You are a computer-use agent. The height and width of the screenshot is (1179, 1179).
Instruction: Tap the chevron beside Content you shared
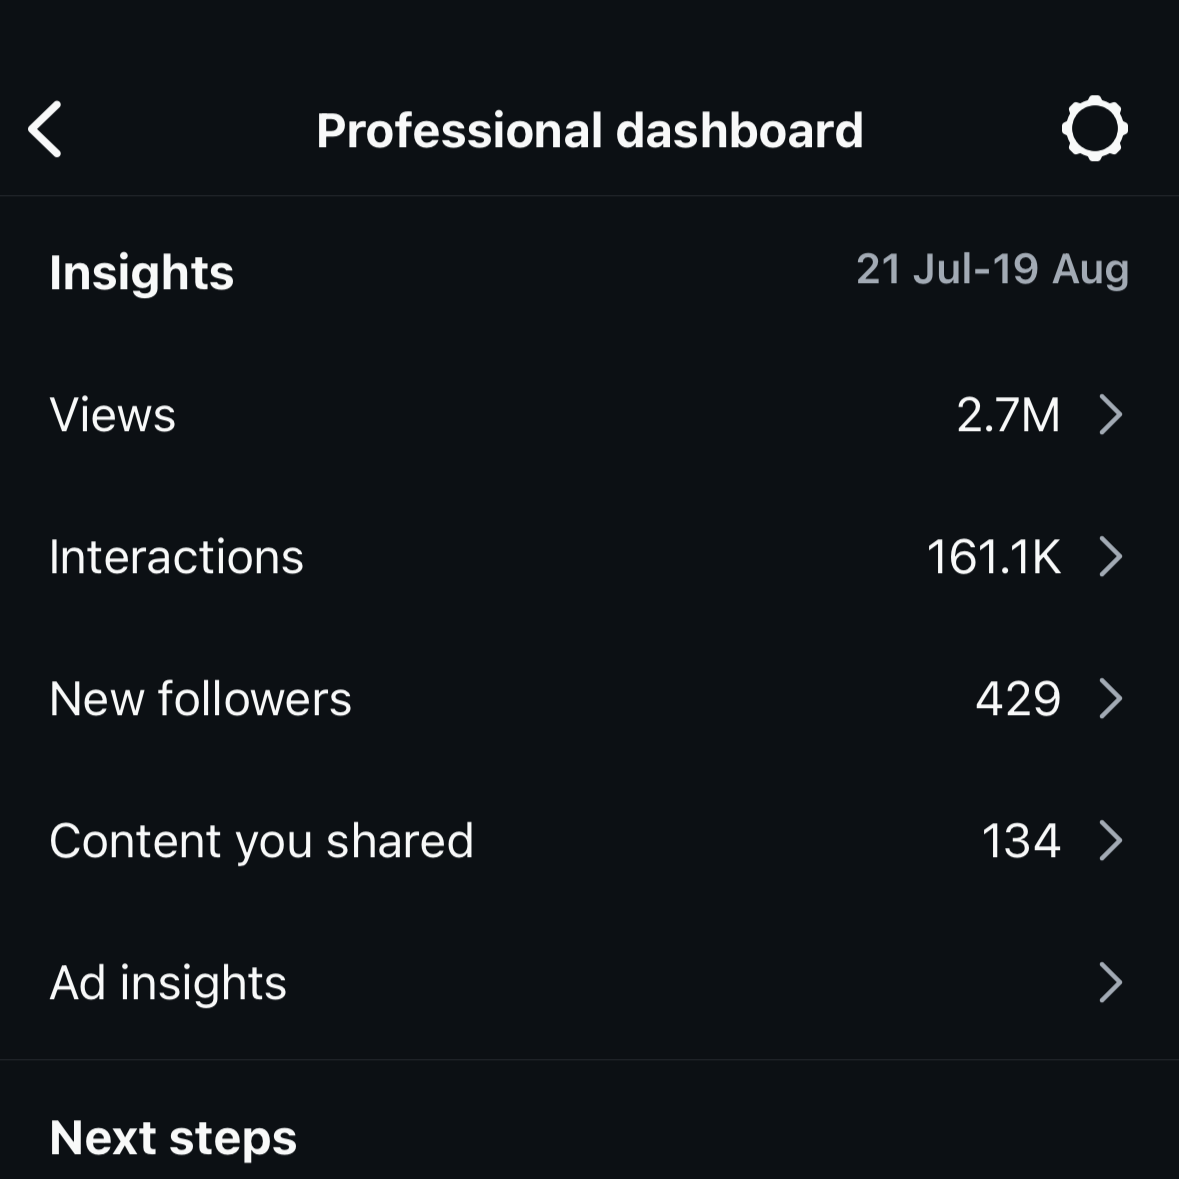coord(1111,840)
